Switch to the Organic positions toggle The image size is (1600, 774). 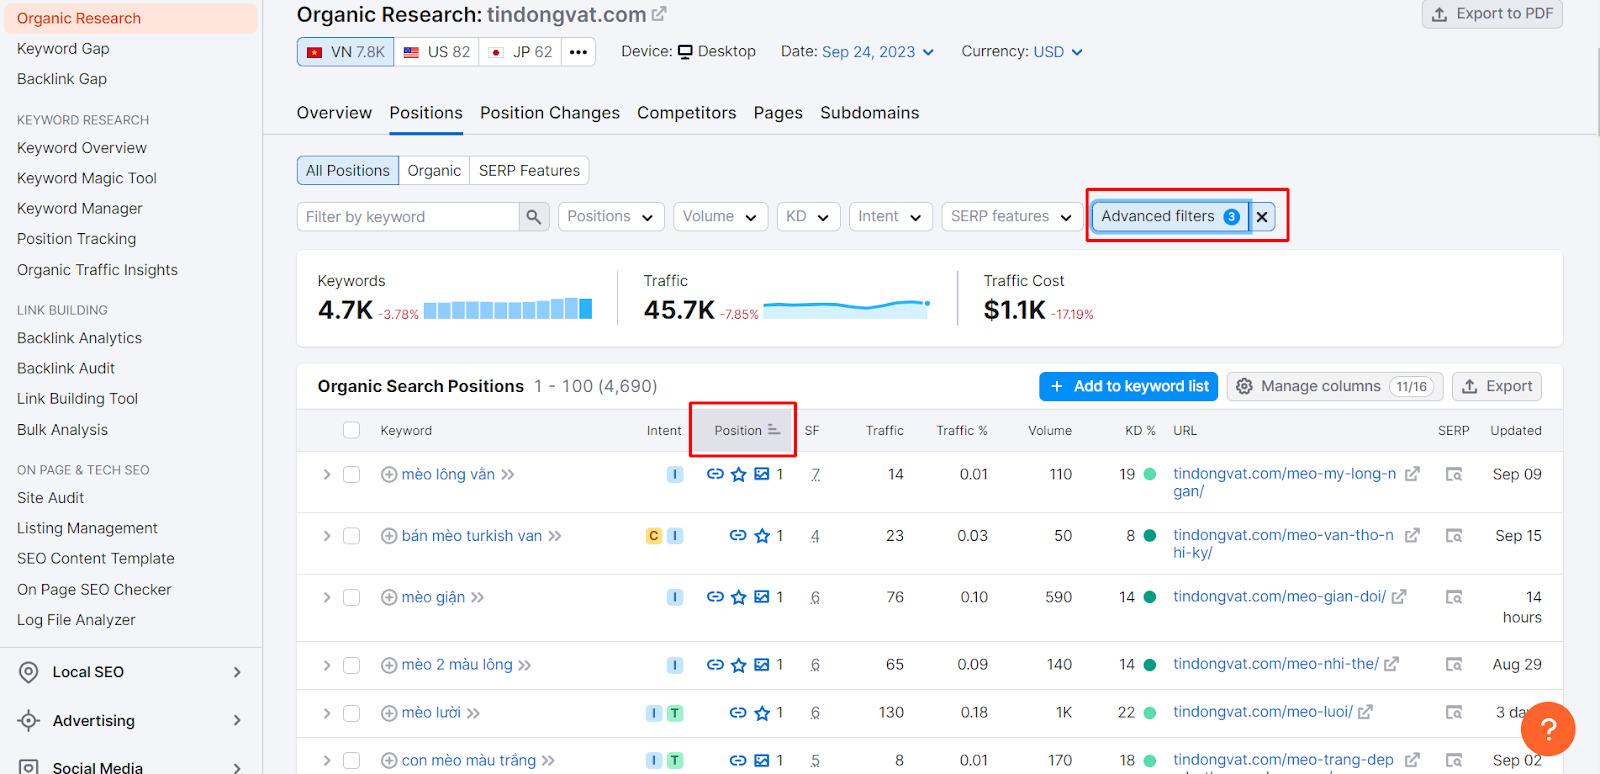tap(434, 171)
